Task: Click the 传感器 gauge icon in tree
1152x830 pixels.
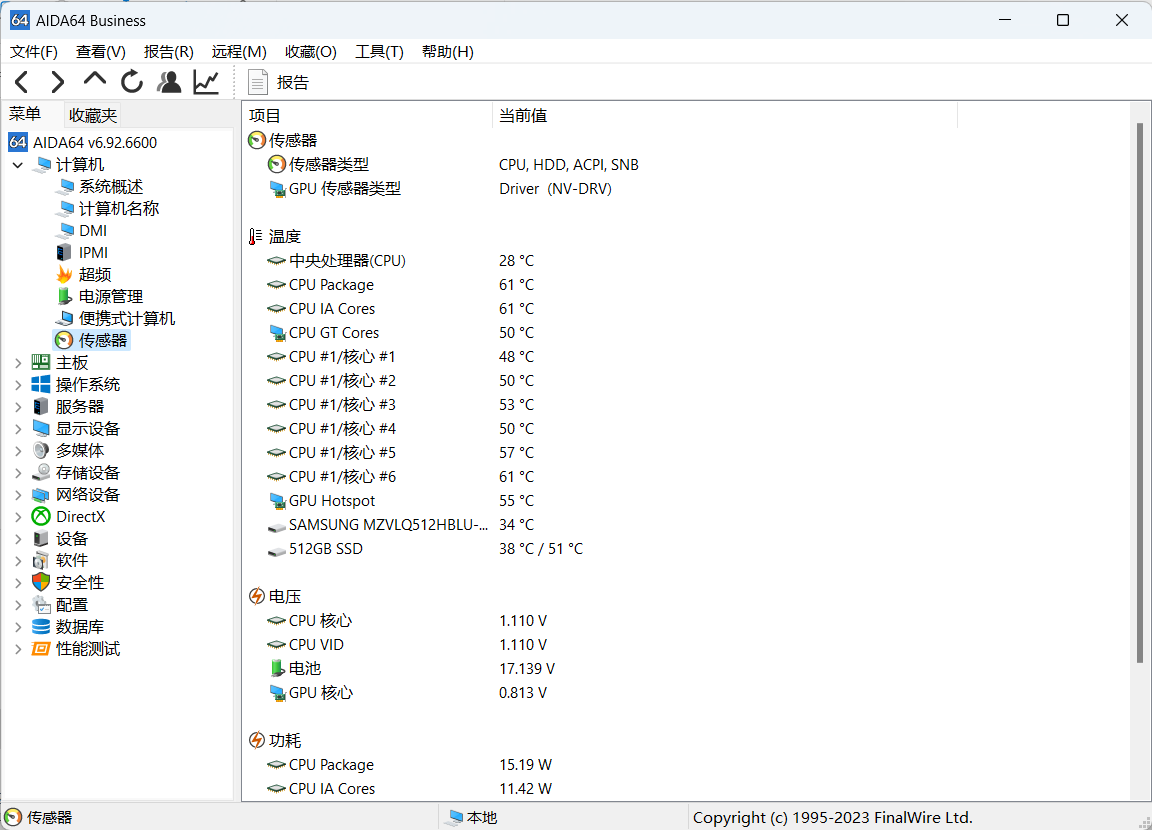Action: pos(64,340)
